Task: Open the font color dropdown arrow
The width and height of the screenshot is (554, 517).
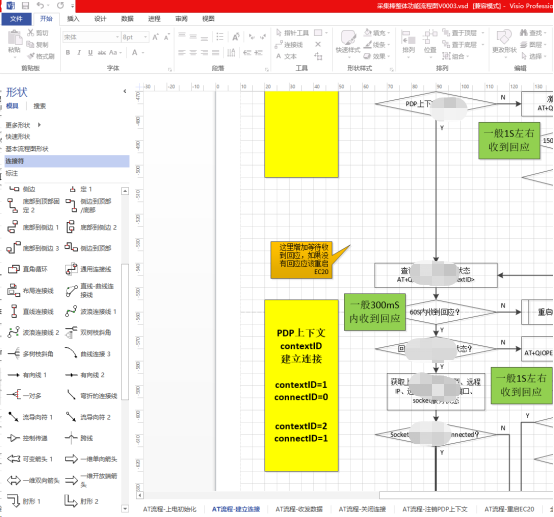Action: tap(143, 52)
